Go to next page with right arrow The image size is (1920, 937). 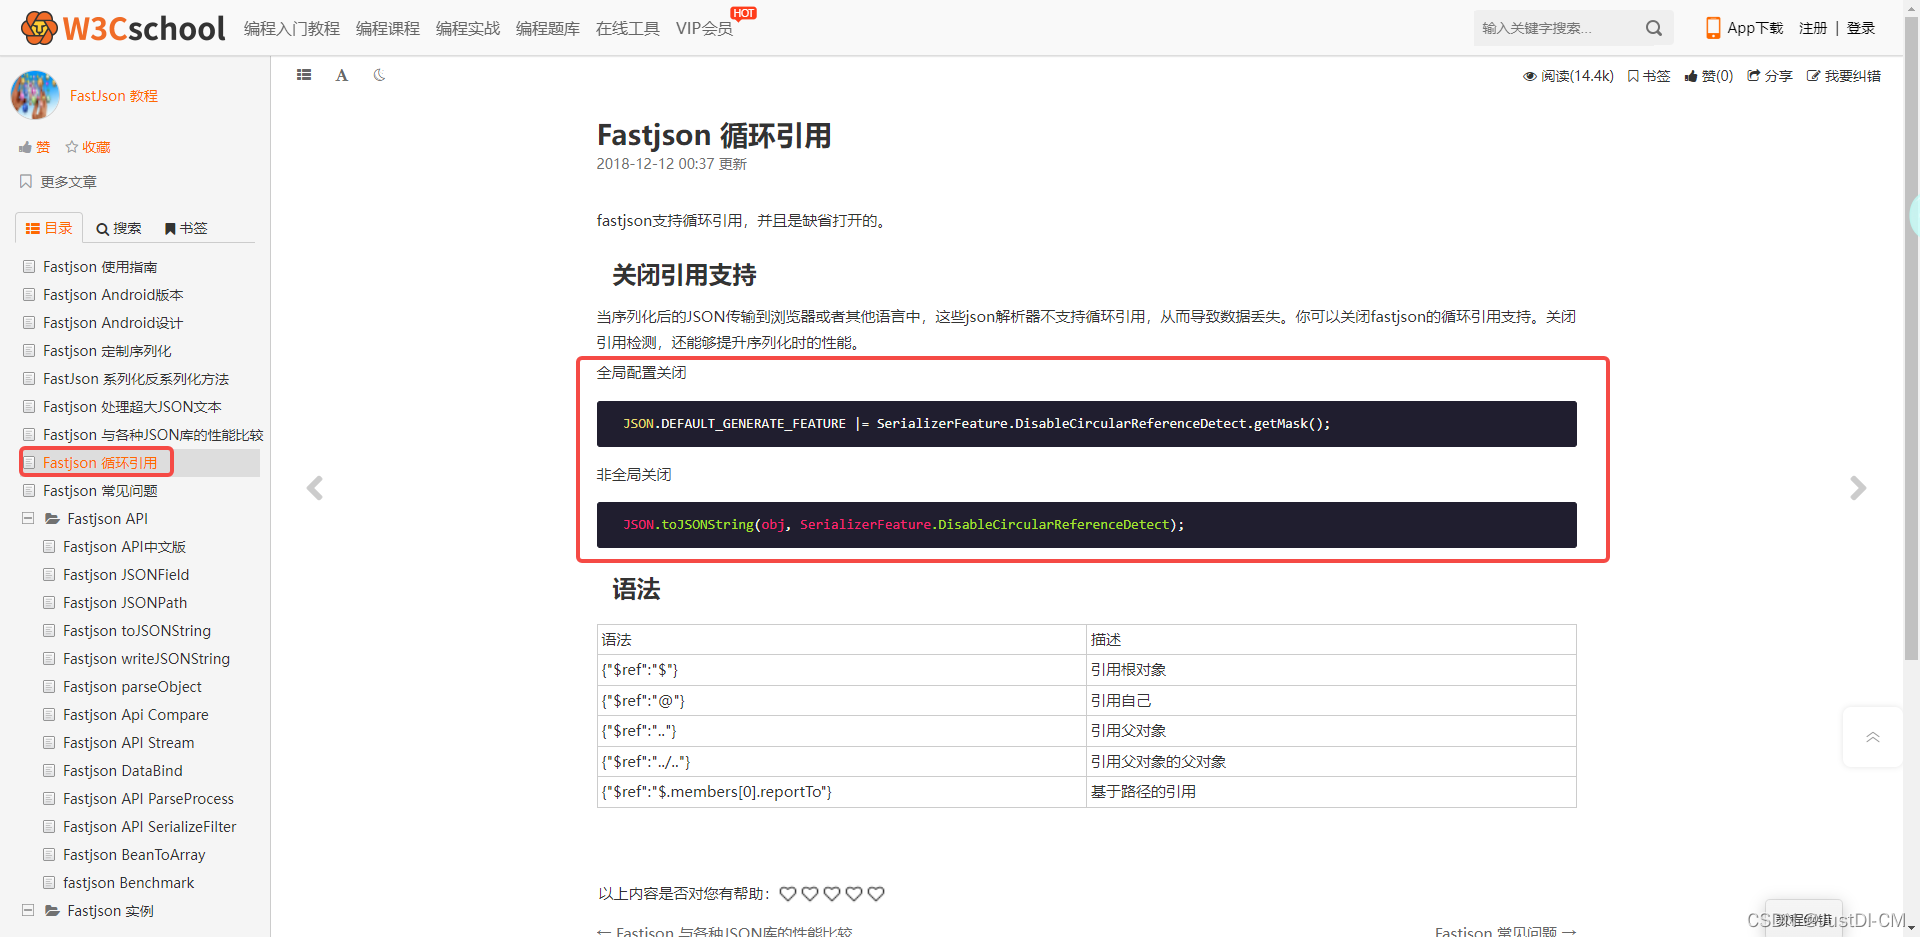tap(1858, 488)
